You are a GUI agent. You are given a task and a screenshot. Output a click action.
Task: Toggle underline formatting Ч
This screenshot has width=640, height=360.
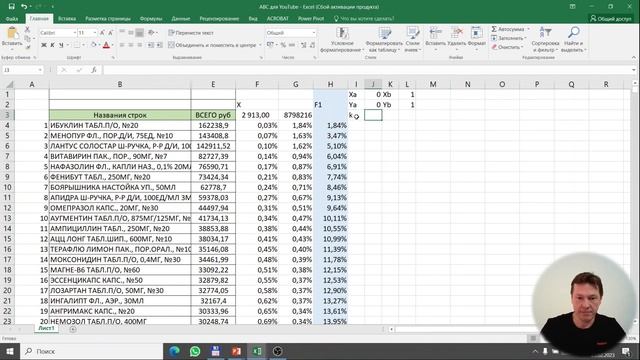tap(61, 45)
